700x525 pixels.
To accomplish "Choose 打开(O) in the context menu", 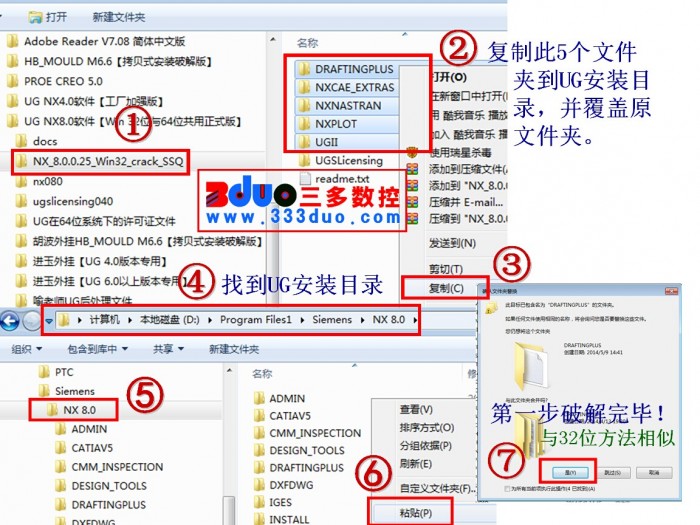I will 449,77.
